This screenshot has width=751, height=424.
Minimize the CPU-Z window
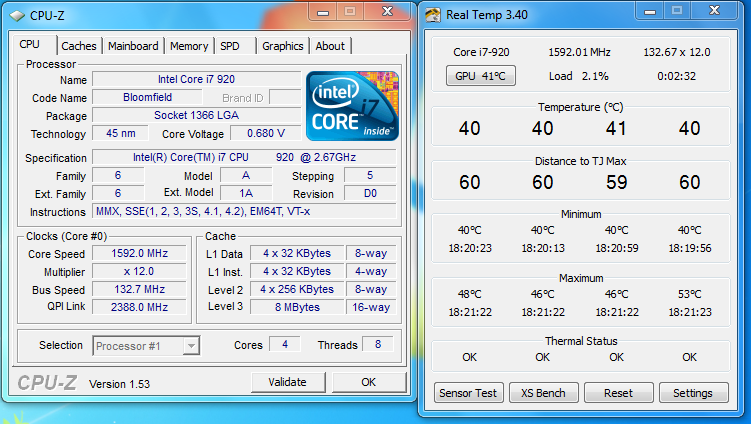tap(323, 11)
